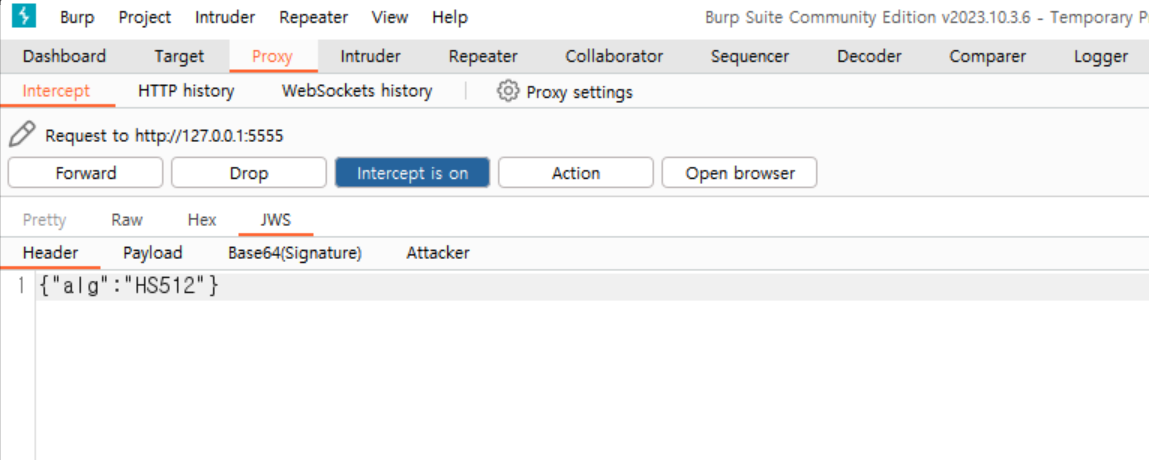1149x460 pixels.
Task: Open the Burp menu
Action: coord(77,18)
